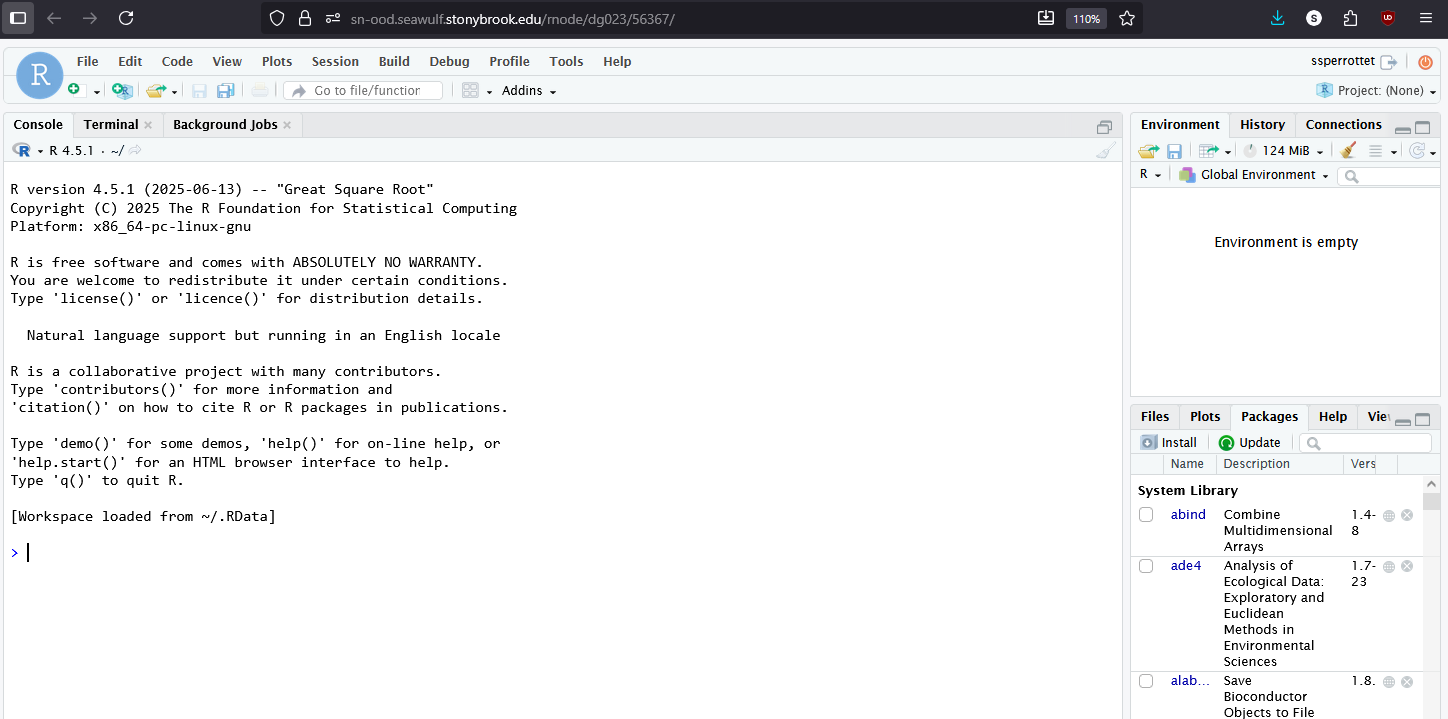Open the abind package documentation link
Screen dimensions: 1448x719
click(x=1188, y=514)
